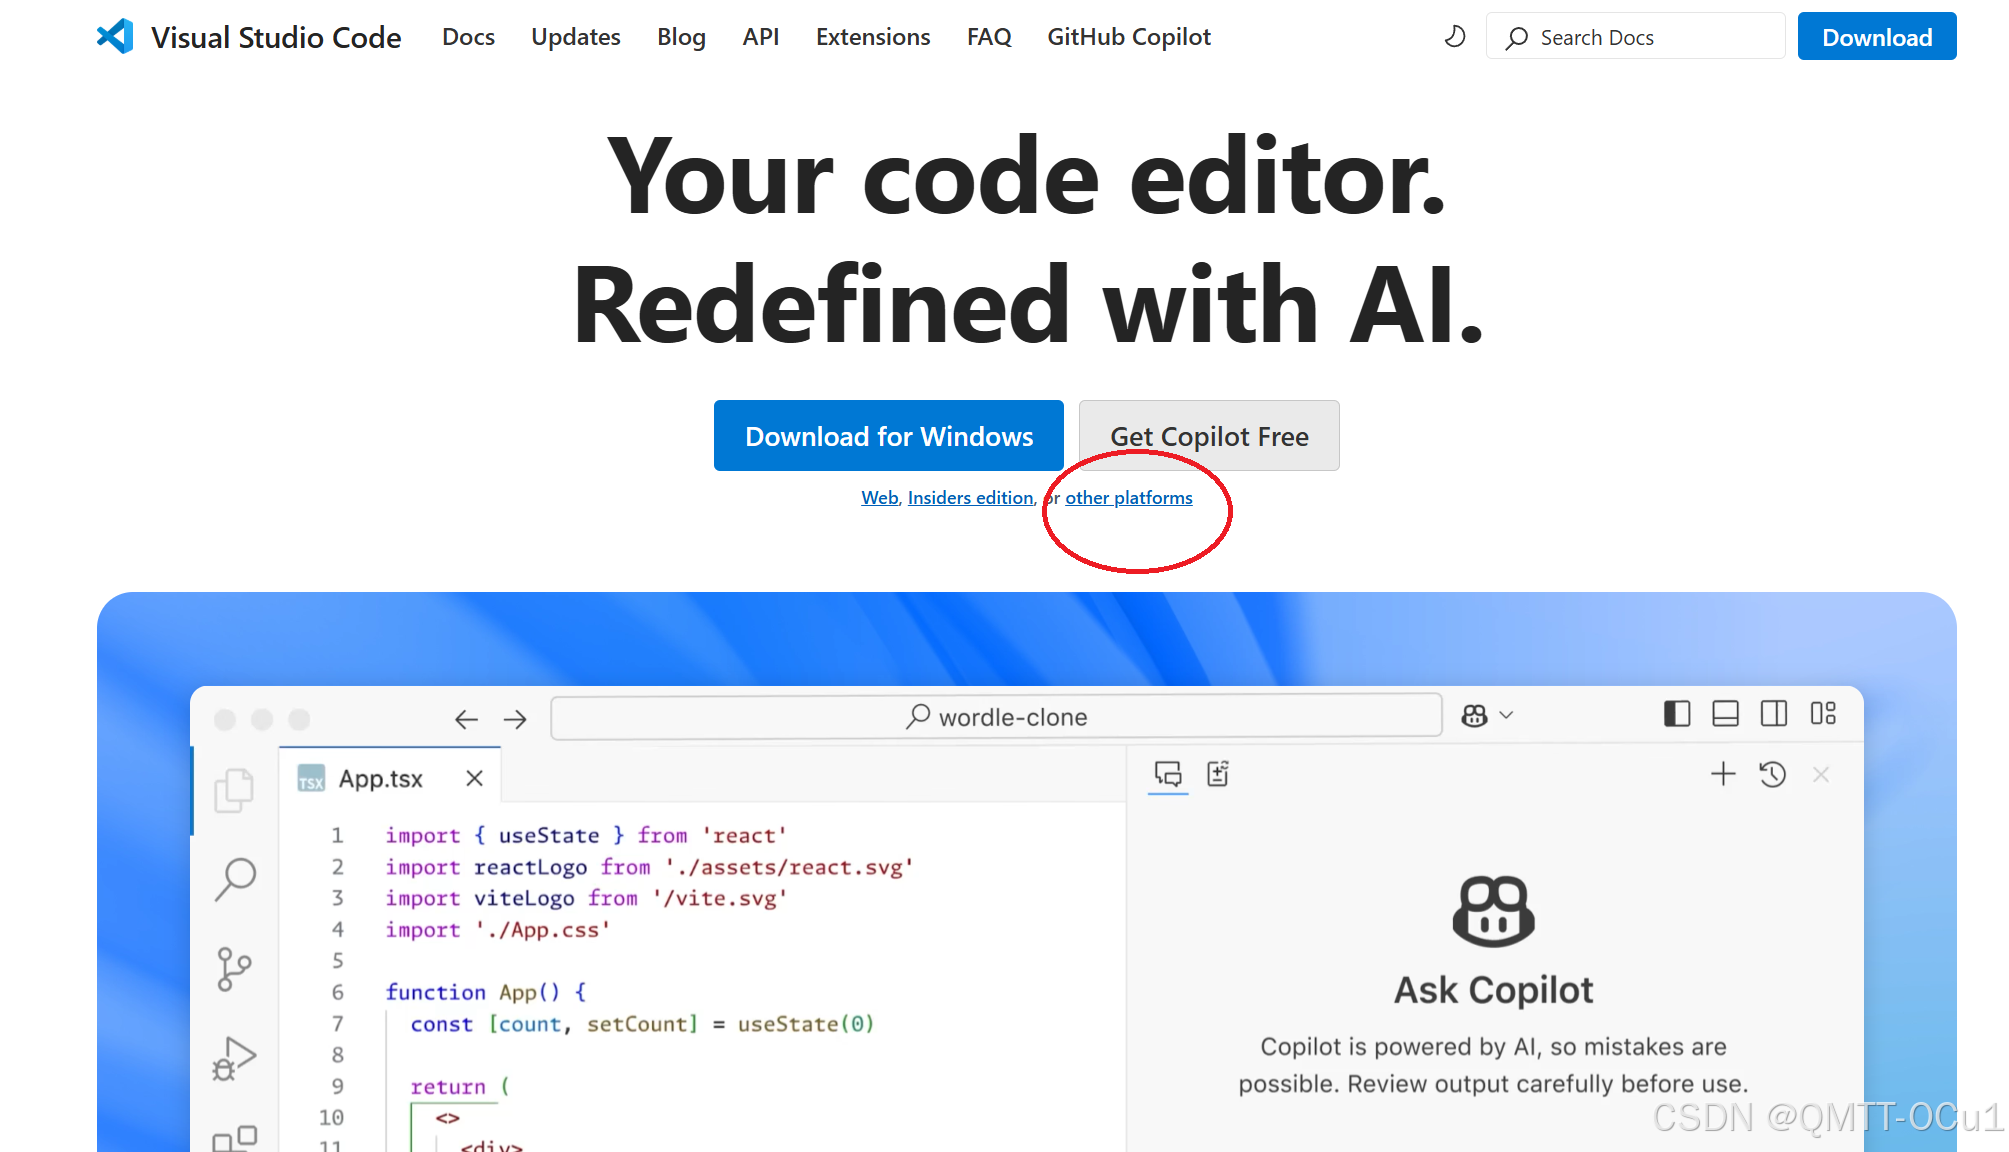Open the other platforms link
Image resolution: width=2009 pixels, height=1152 pixels.
(1128, 498)
